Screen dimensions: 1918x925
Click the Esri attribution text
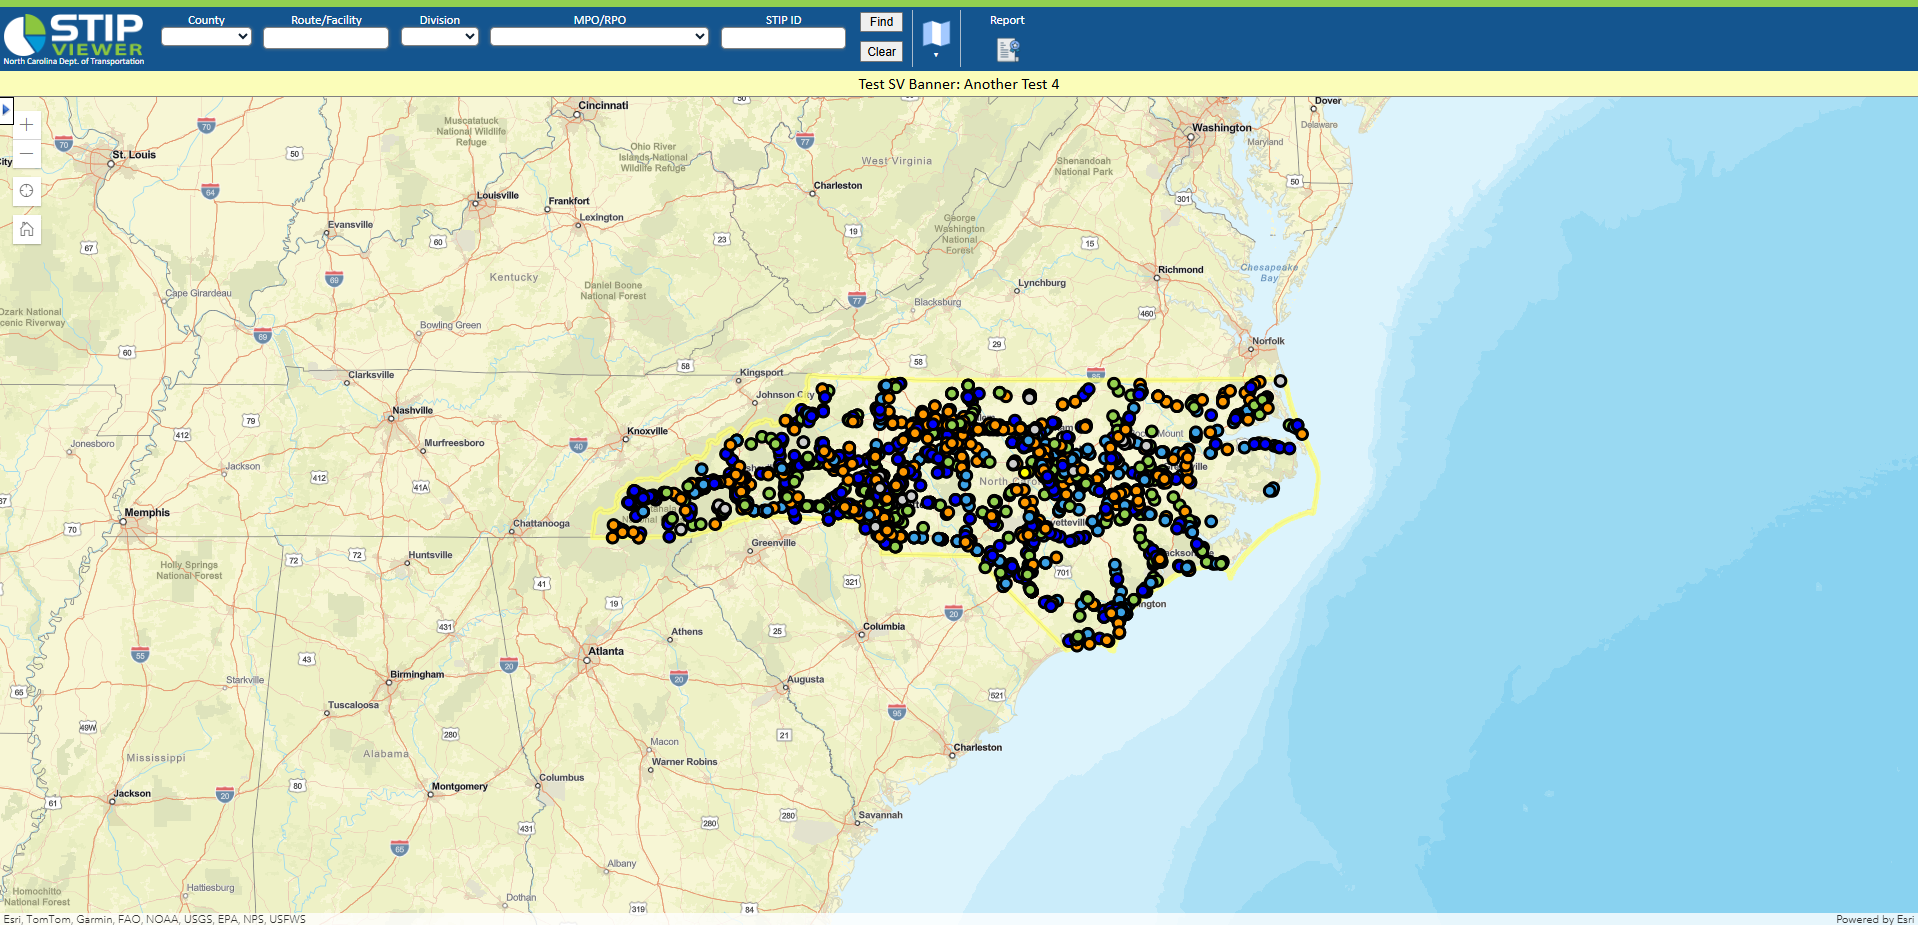tap(154, 919)
